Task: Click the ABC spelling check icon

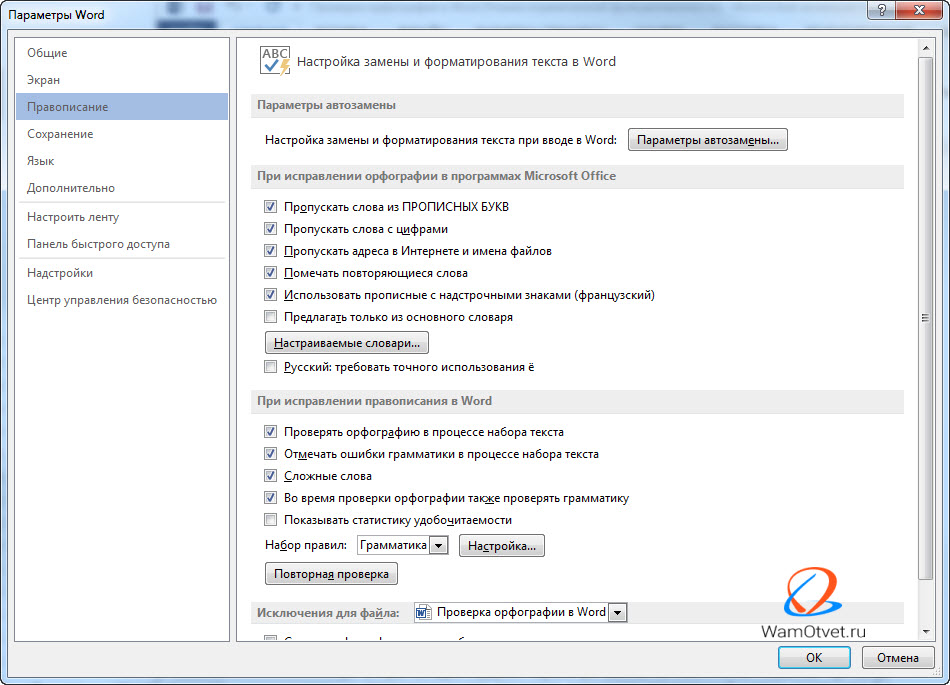Action: [x=275, y=61]
